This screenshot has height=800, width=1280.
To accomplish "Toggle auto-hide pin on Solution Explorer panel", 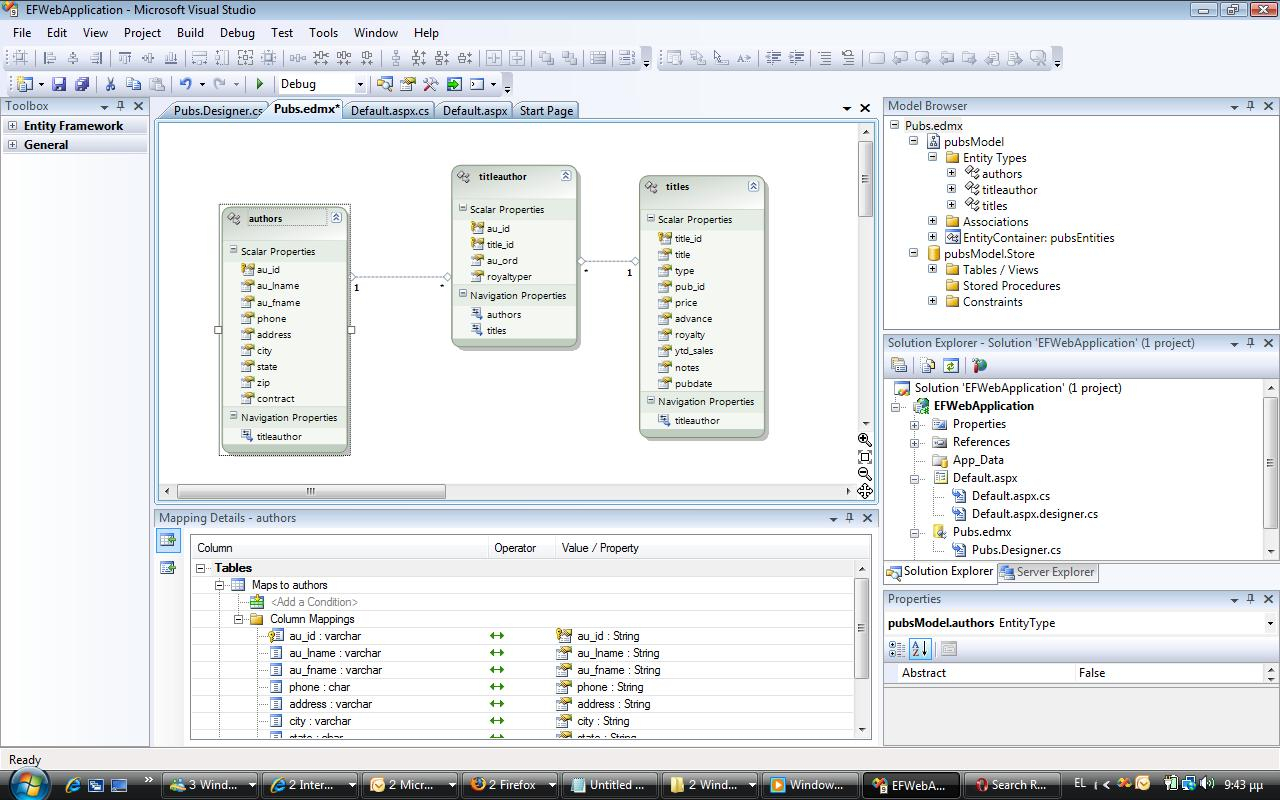I will [1250, 343].
